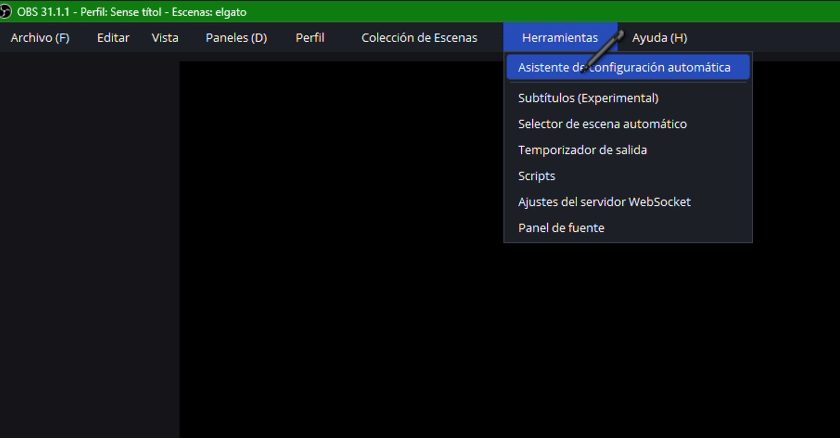840x438 pixels.
Task: Open the Archivo (F) menu
Action: tap(40, 38)
